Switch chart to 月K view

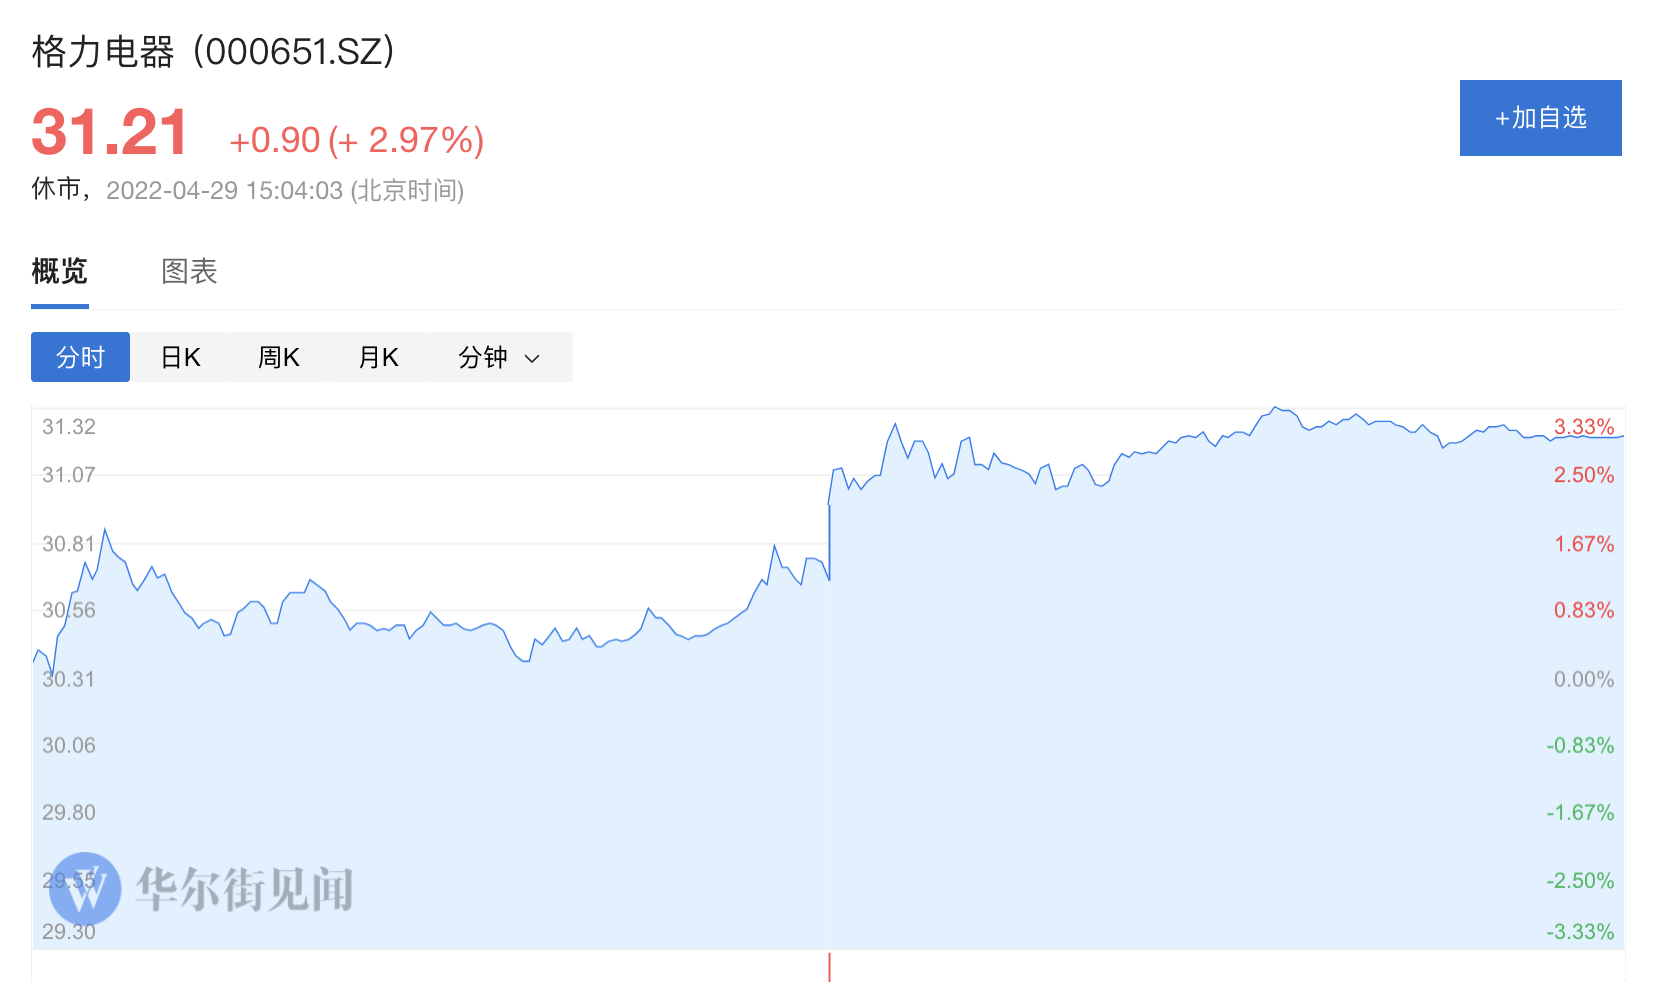378,357
